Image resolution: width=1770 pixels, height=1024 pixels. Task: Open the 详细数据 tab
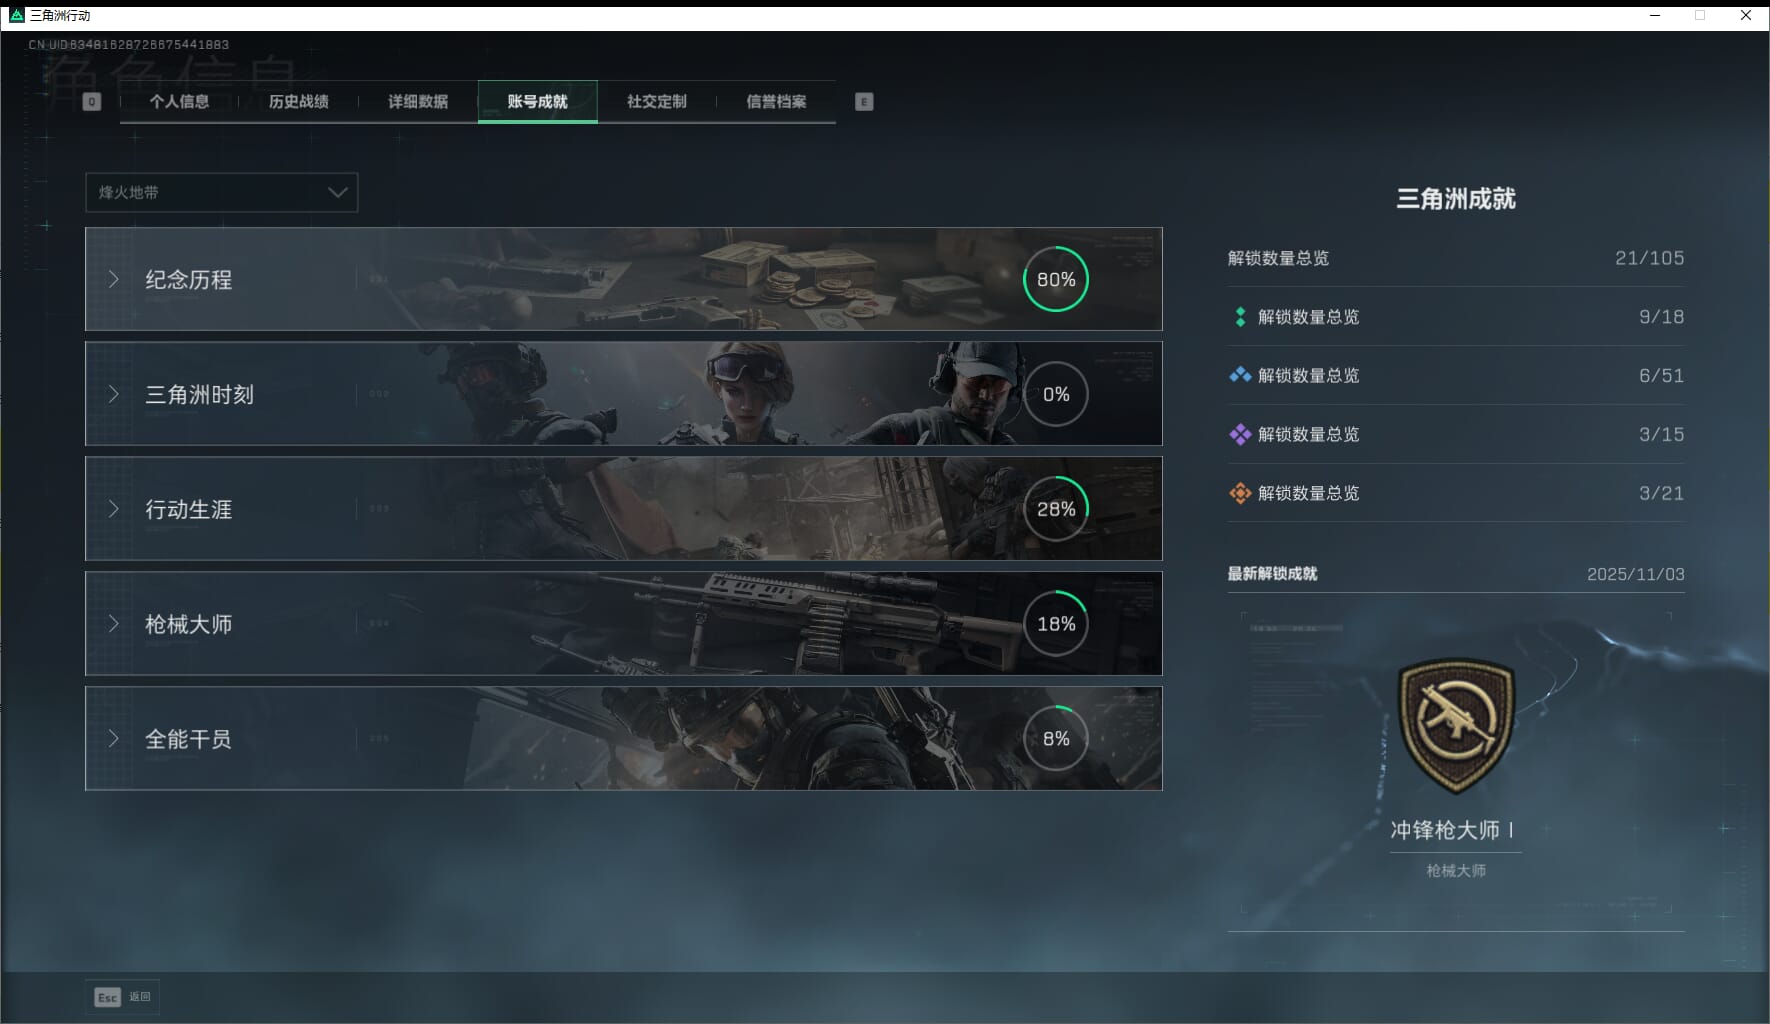[x=418, y=102]
